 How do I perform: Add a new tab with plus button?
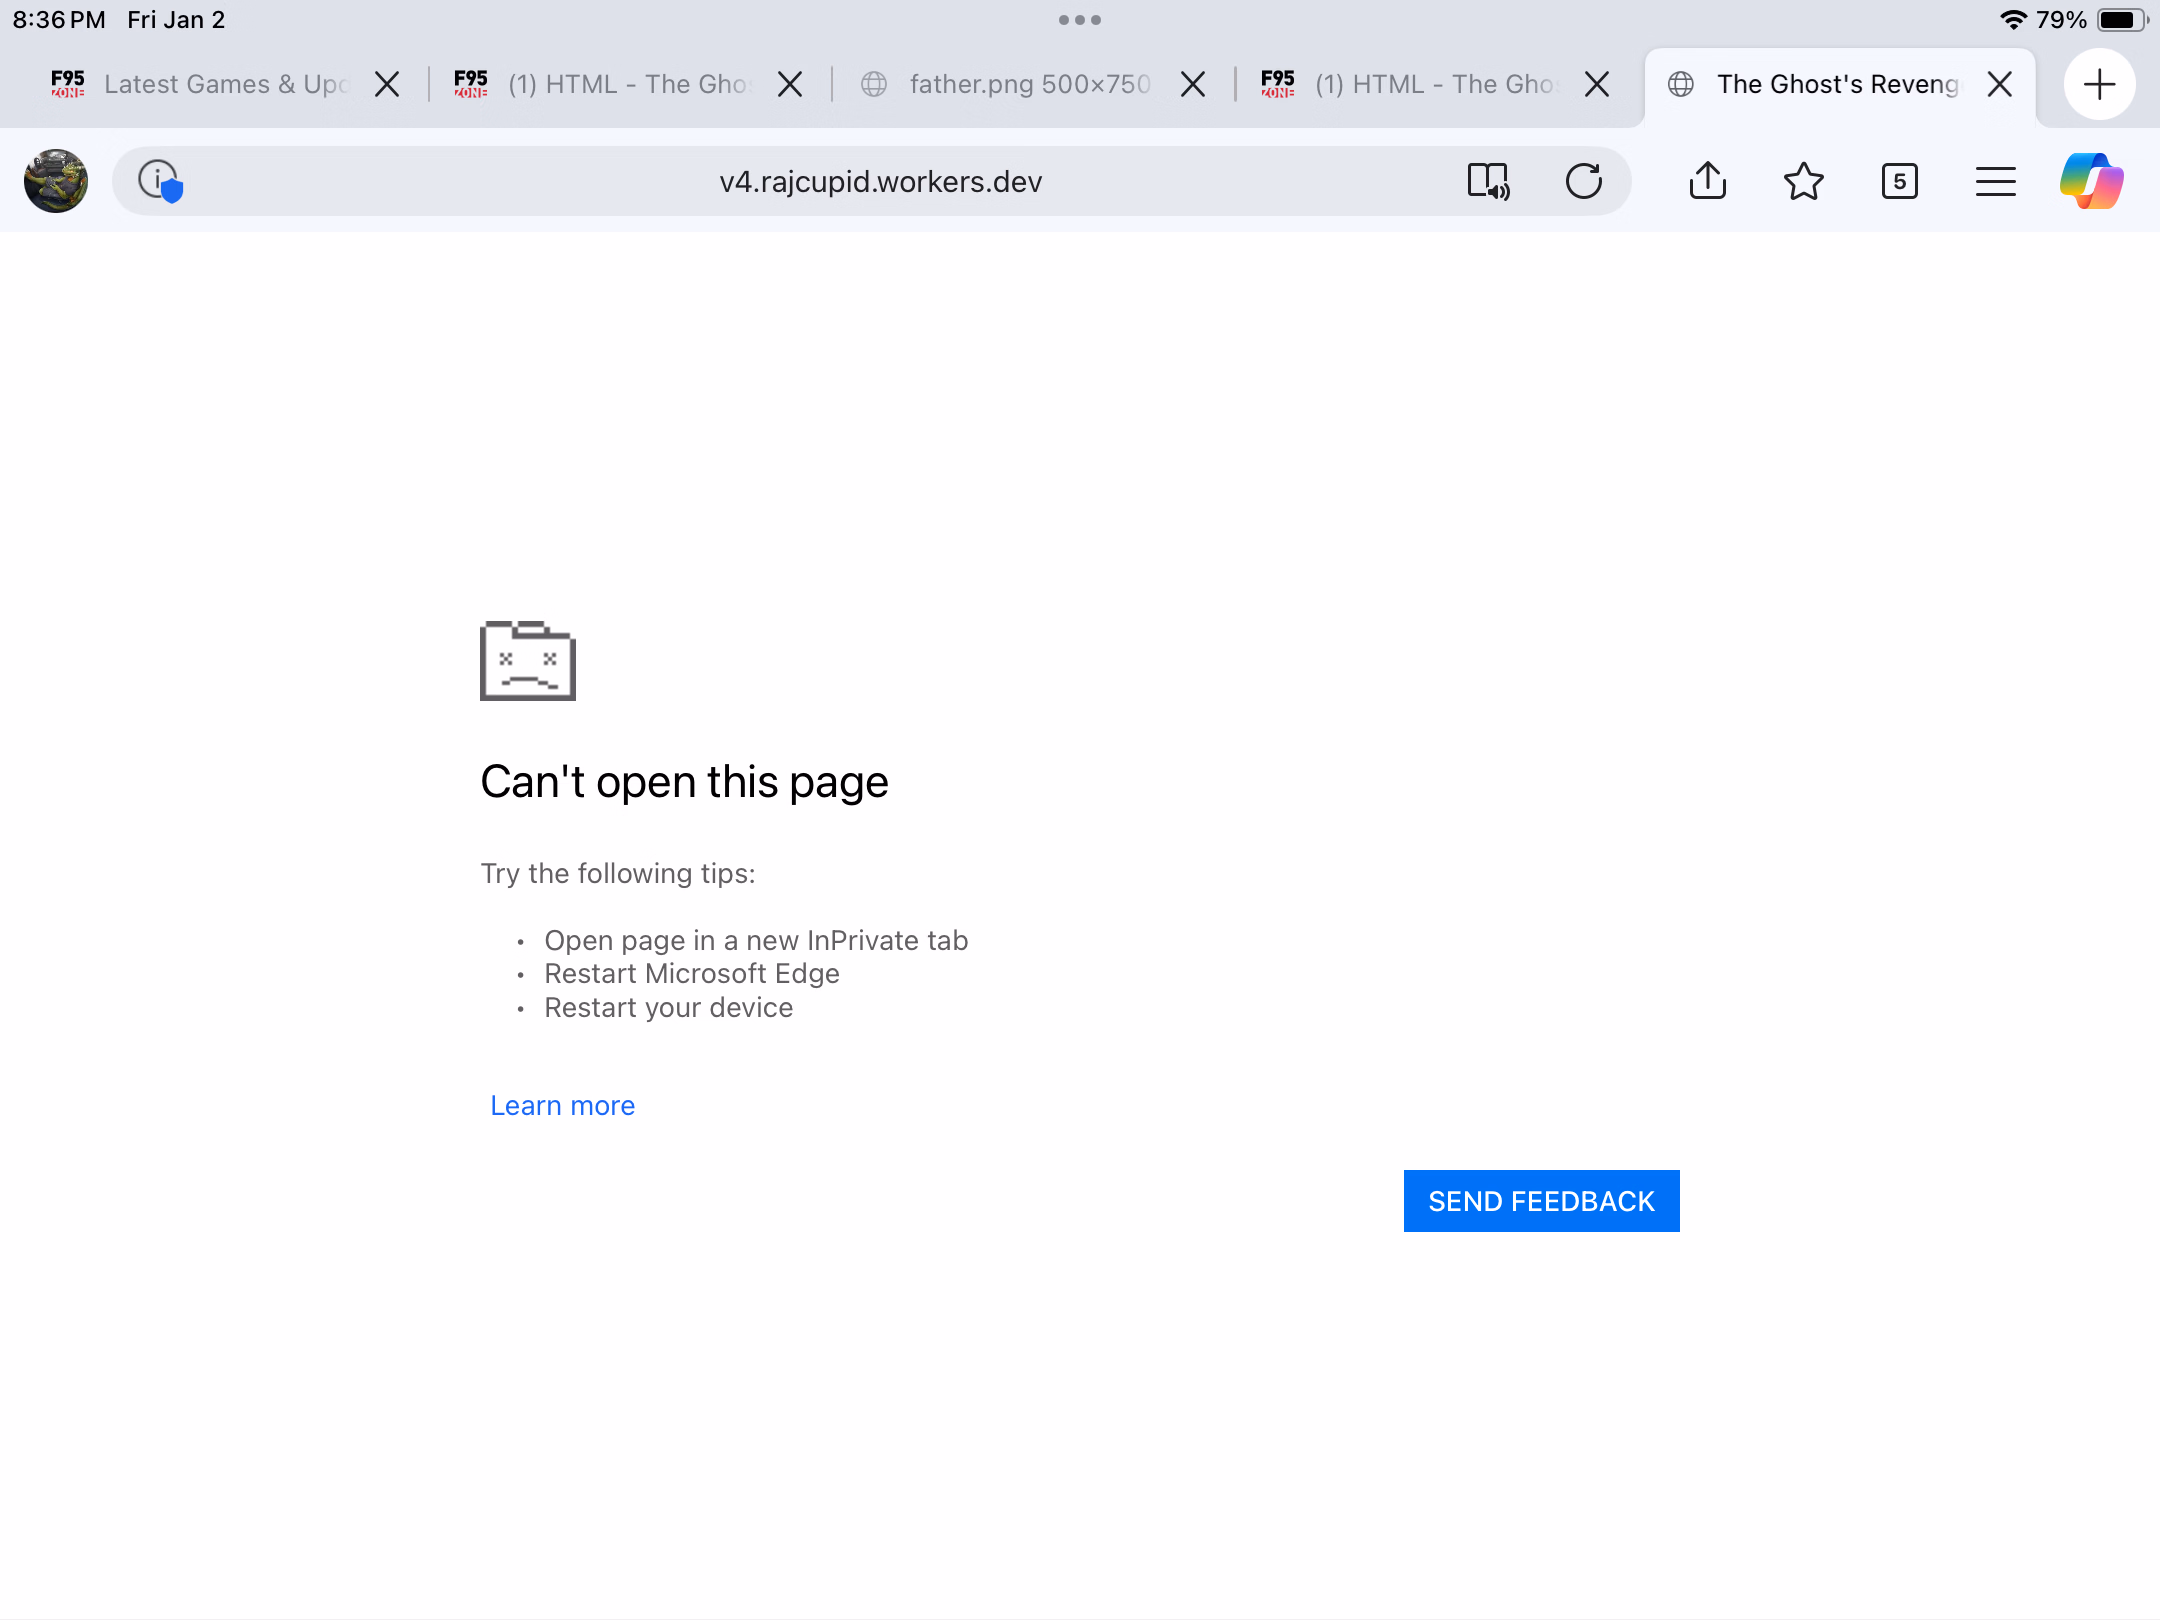tap(2099, 84)
